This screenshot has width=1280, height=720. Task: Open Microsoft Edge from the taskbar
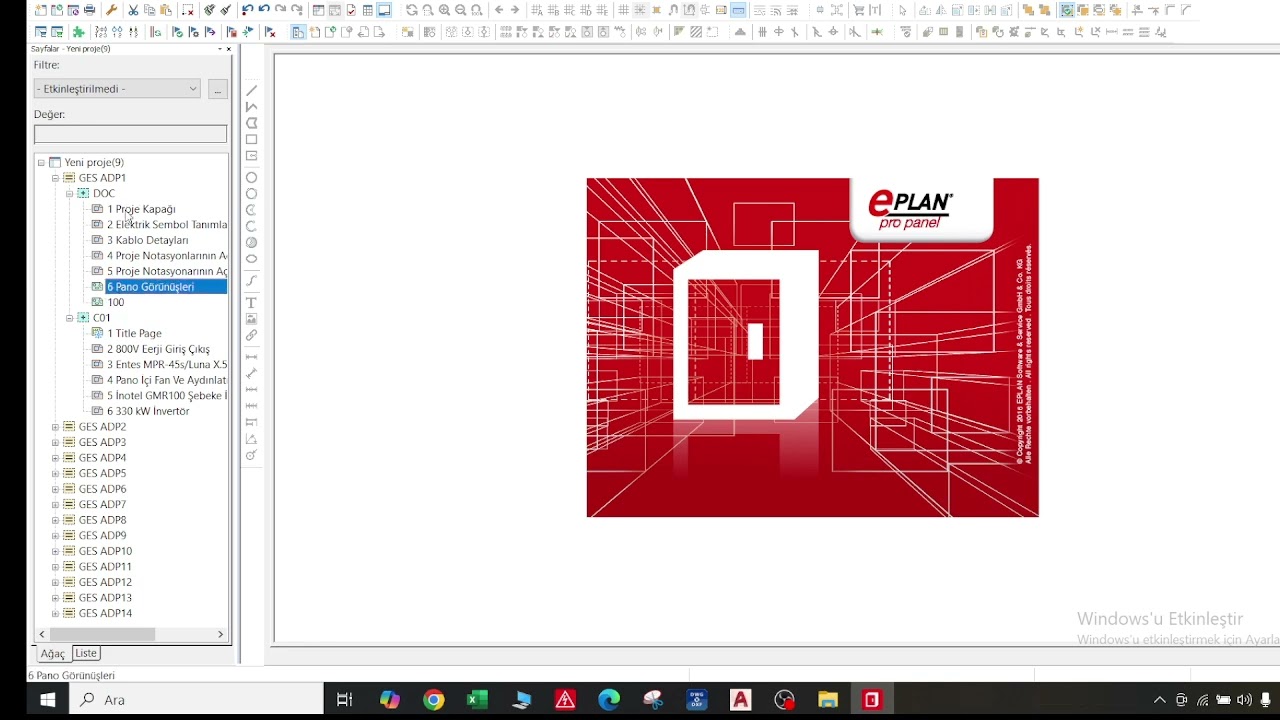click(609, 700)
